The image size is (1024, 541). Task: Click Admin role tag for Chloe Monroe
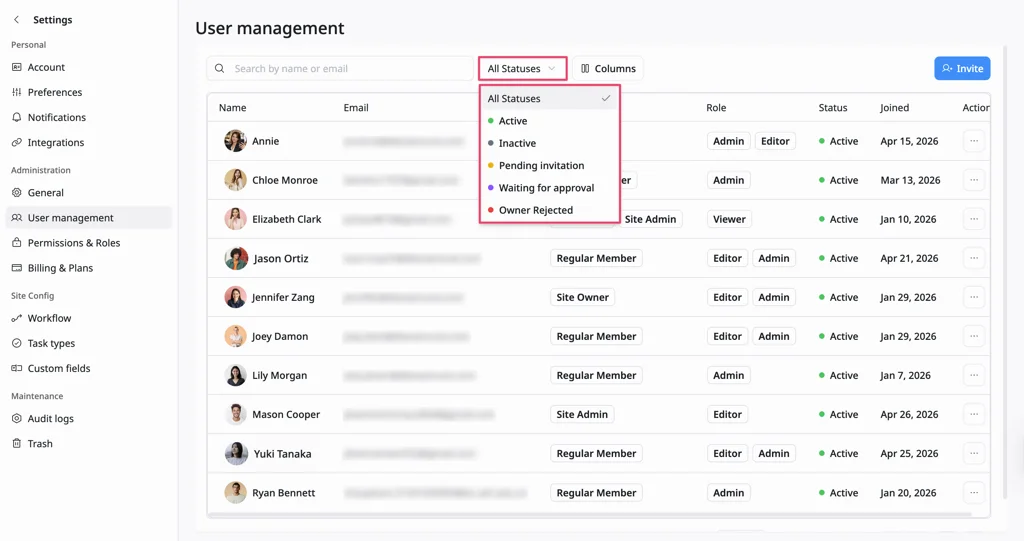pyautogui.click(x=728, y=180)
